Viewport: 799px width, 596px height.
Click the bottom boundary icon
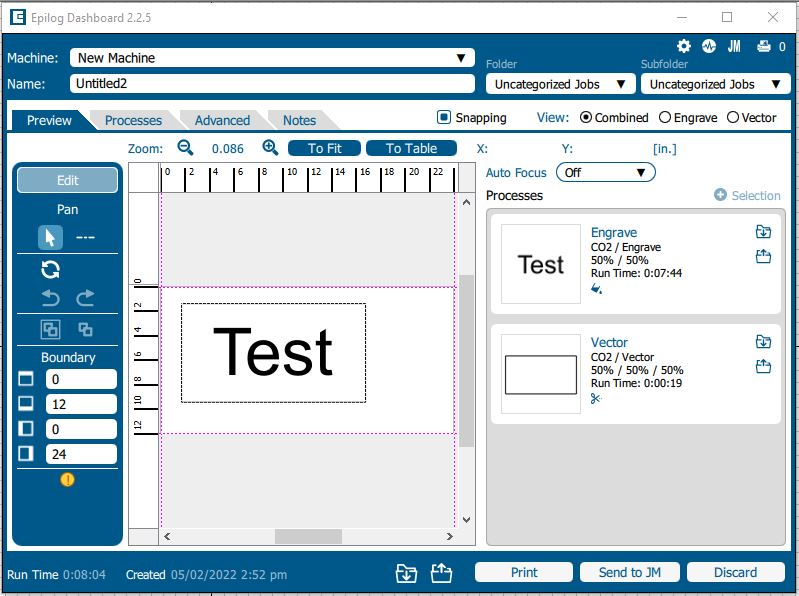(x=26, y=404)
